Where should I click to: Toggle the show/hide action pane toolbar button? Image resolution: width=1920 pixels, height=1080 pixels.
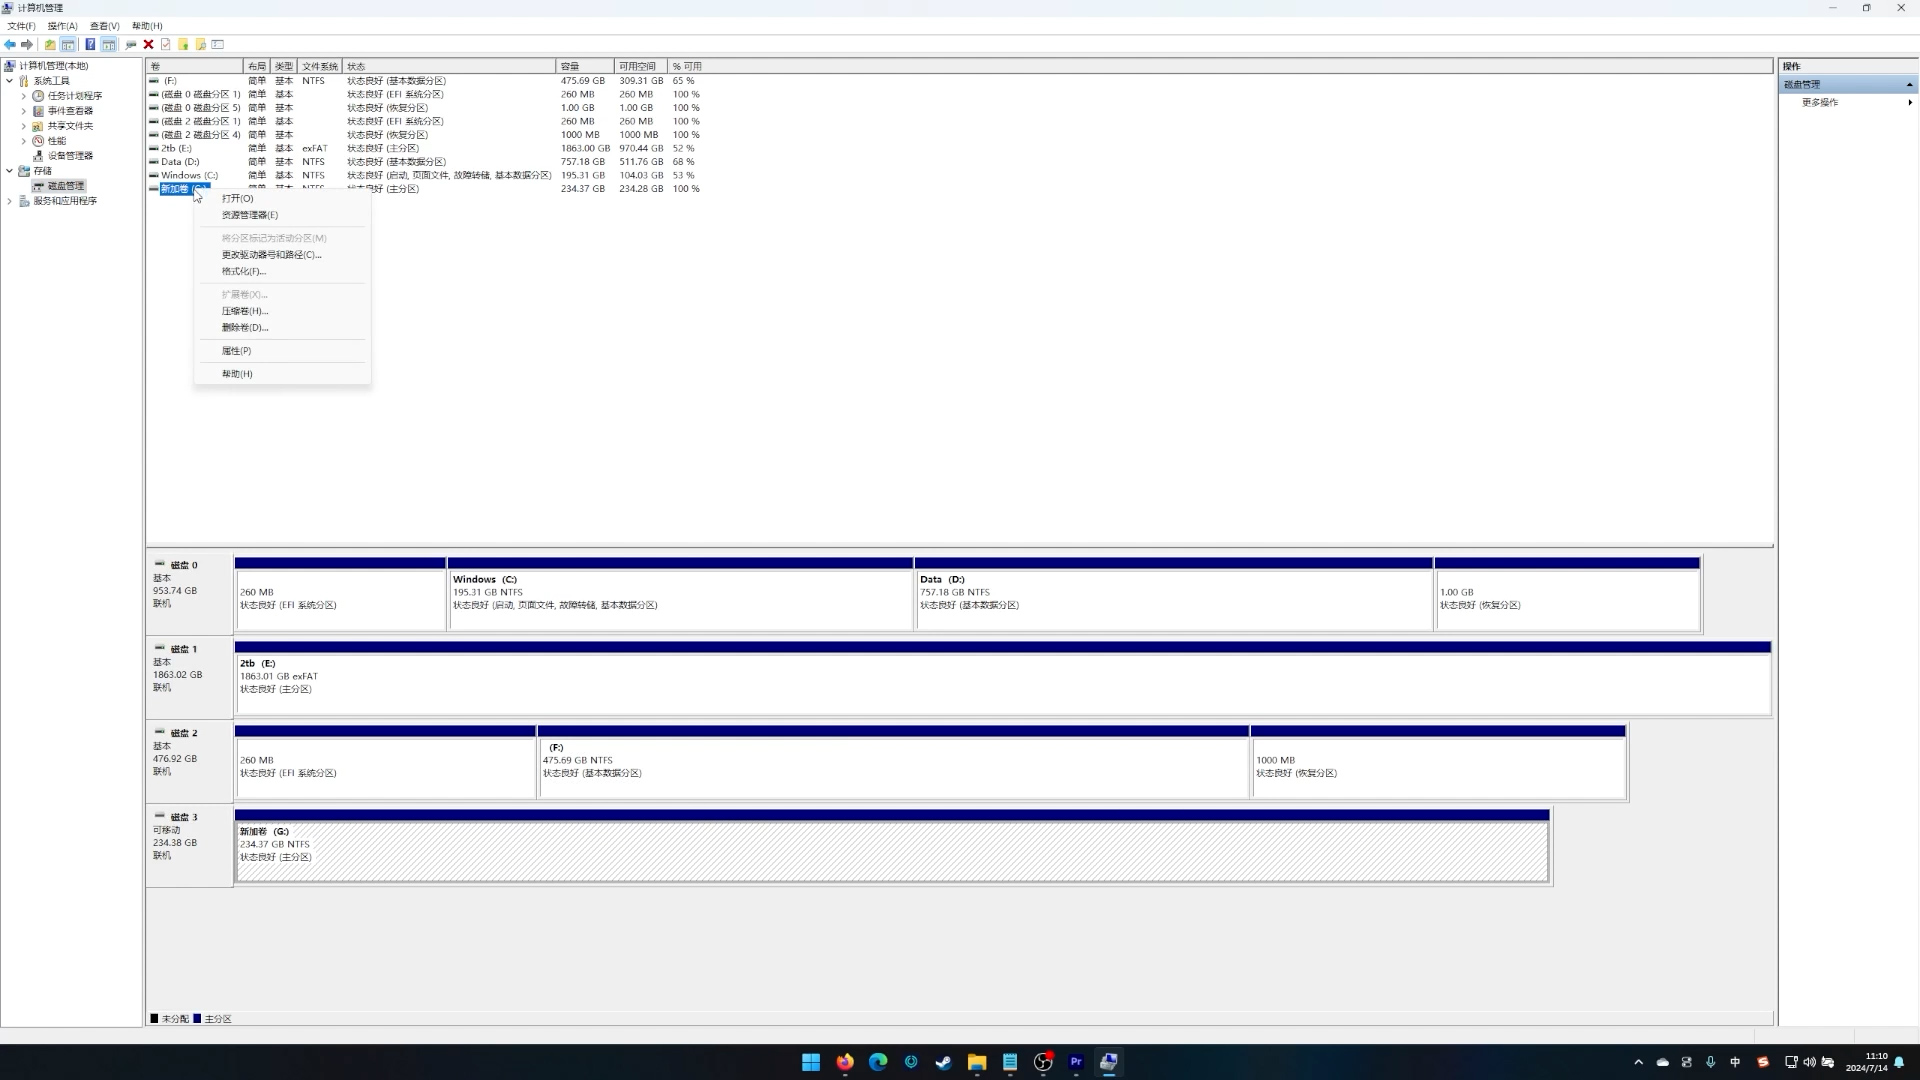[109, 44]
